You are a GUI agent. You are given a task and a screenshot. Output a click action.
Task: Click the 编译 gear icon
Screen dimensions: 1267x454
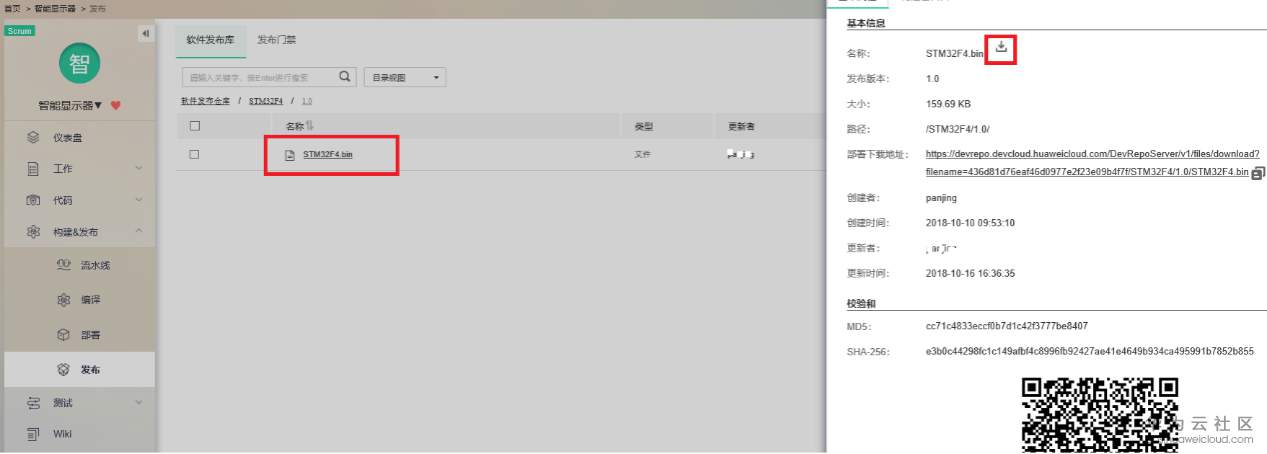(x=63, y=300)
